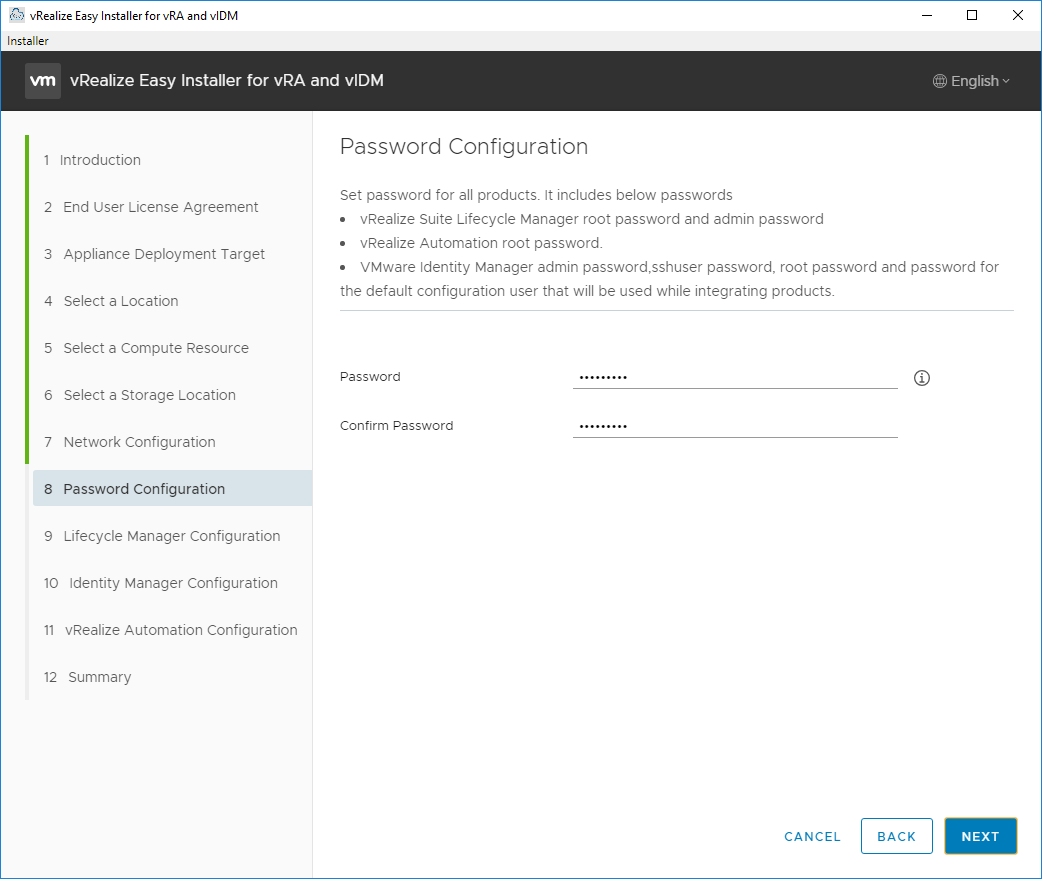Click the NEXT button
The image size is (1042, 879).
coord(980,836)
